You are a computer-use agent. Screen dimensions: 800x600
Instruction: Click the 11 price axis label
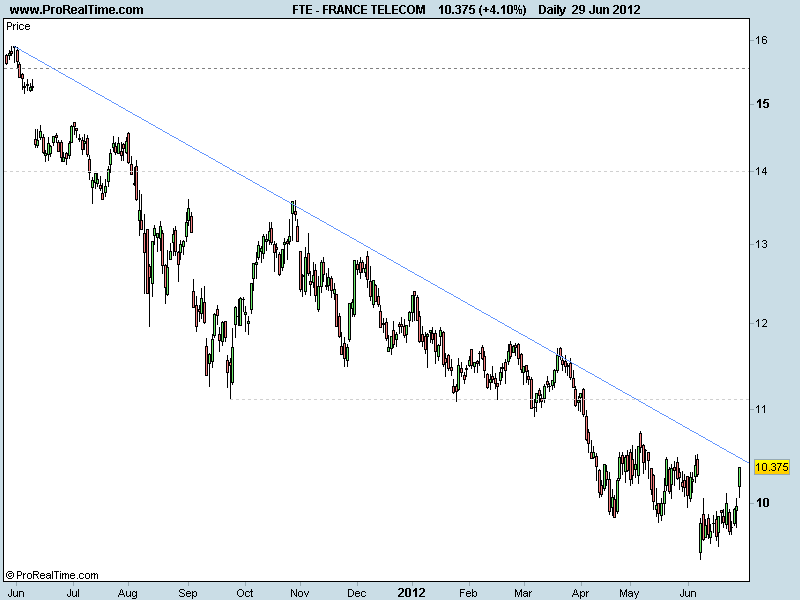tap(761, 409)
